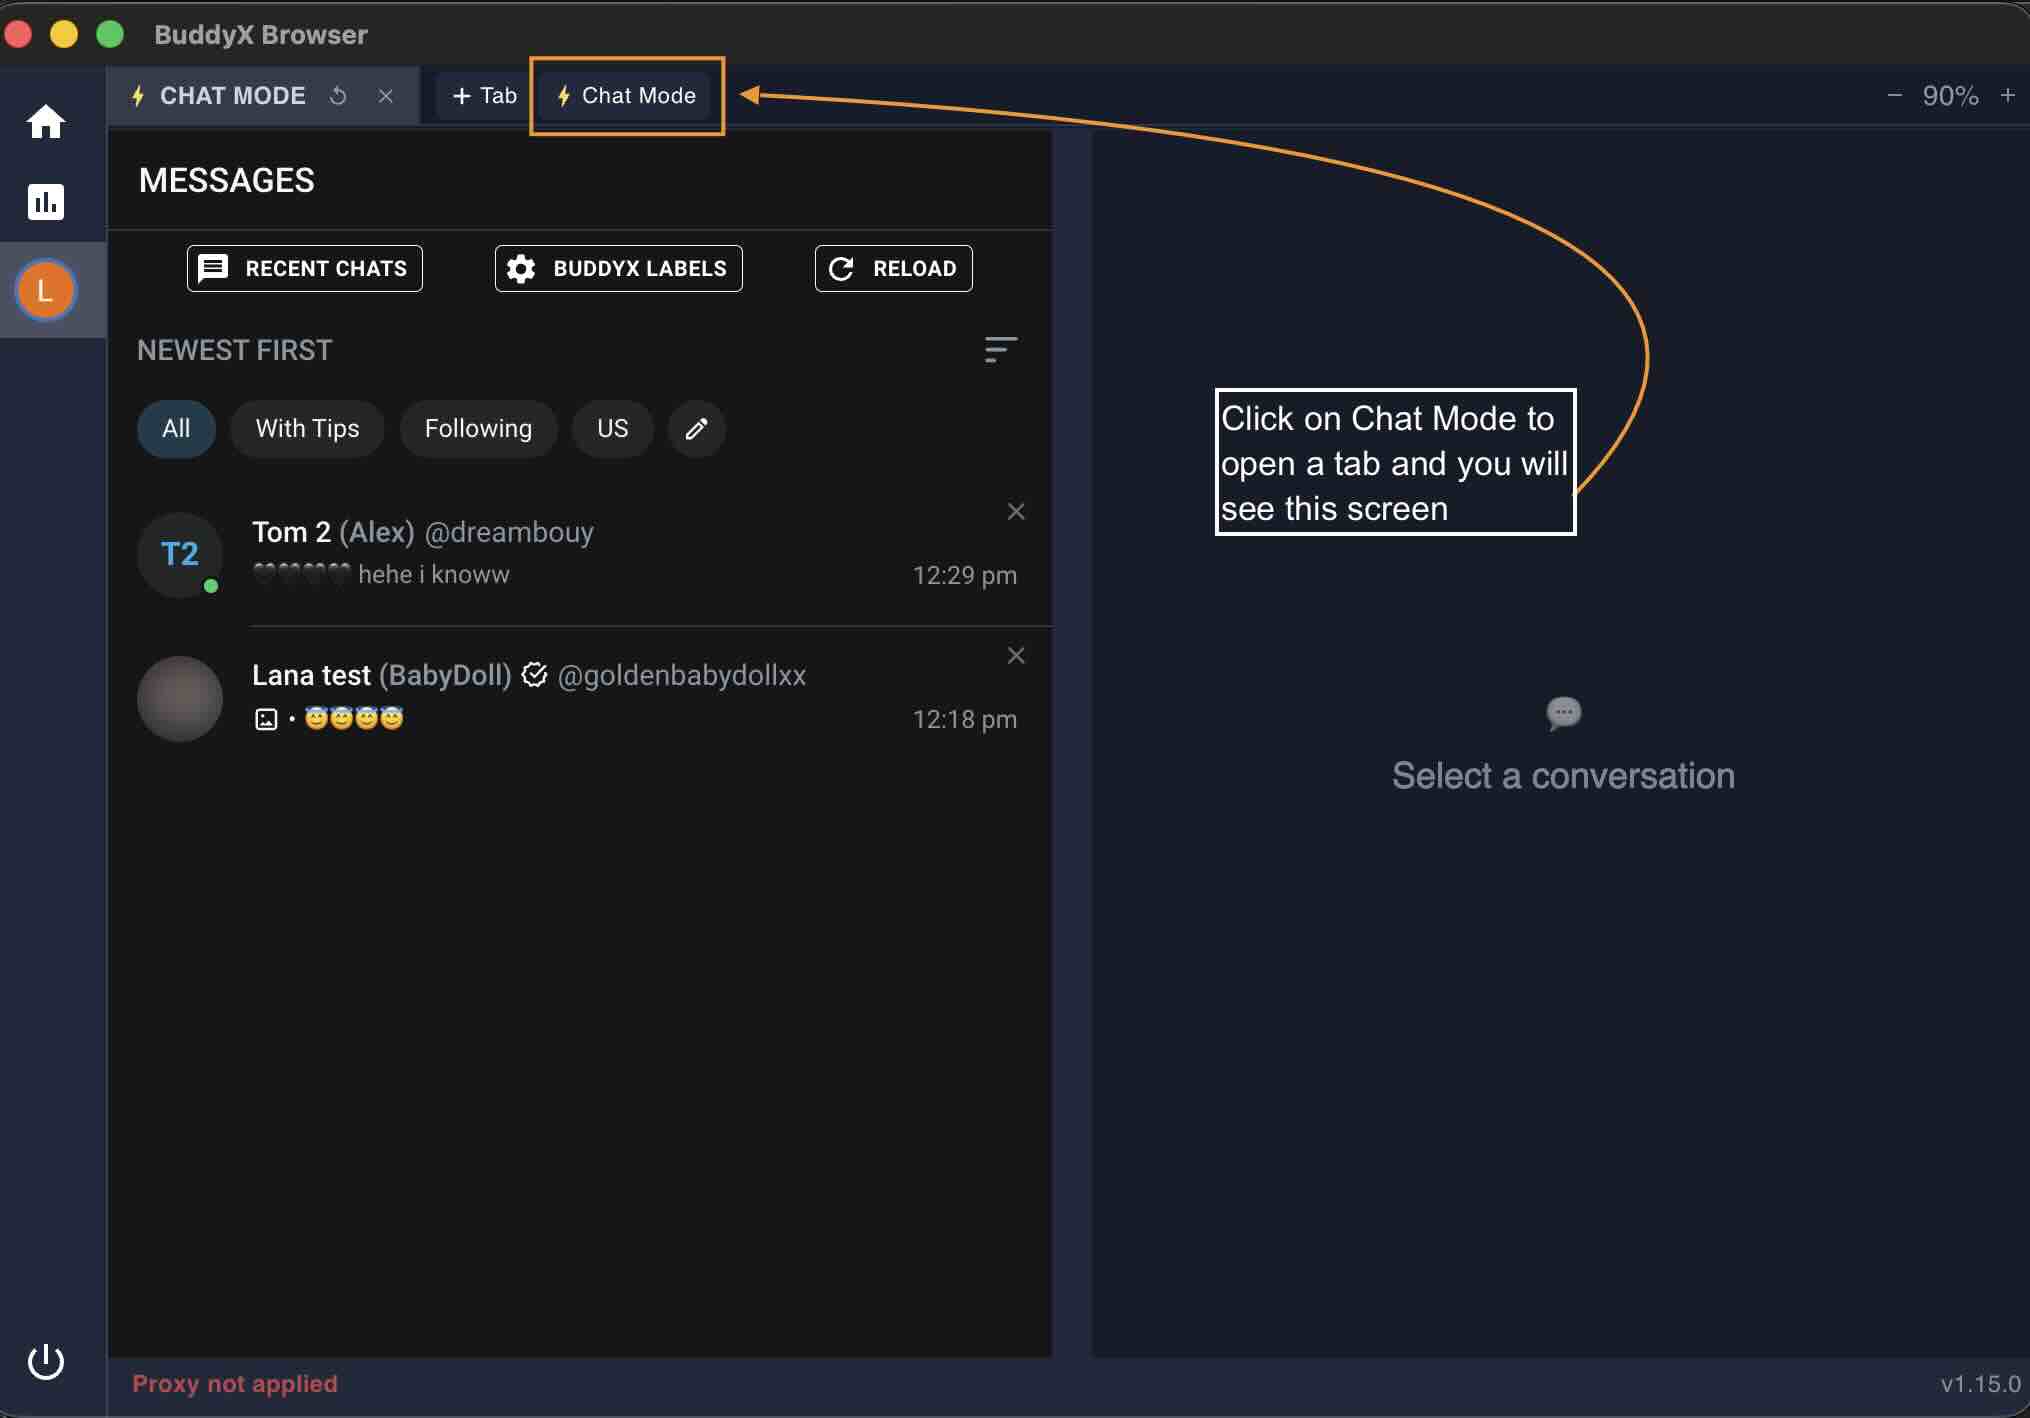This screenshot has width=2030, height=1418.
Task: Reload the CHAT MODE tab icon
Action: [x=339, y=96]
